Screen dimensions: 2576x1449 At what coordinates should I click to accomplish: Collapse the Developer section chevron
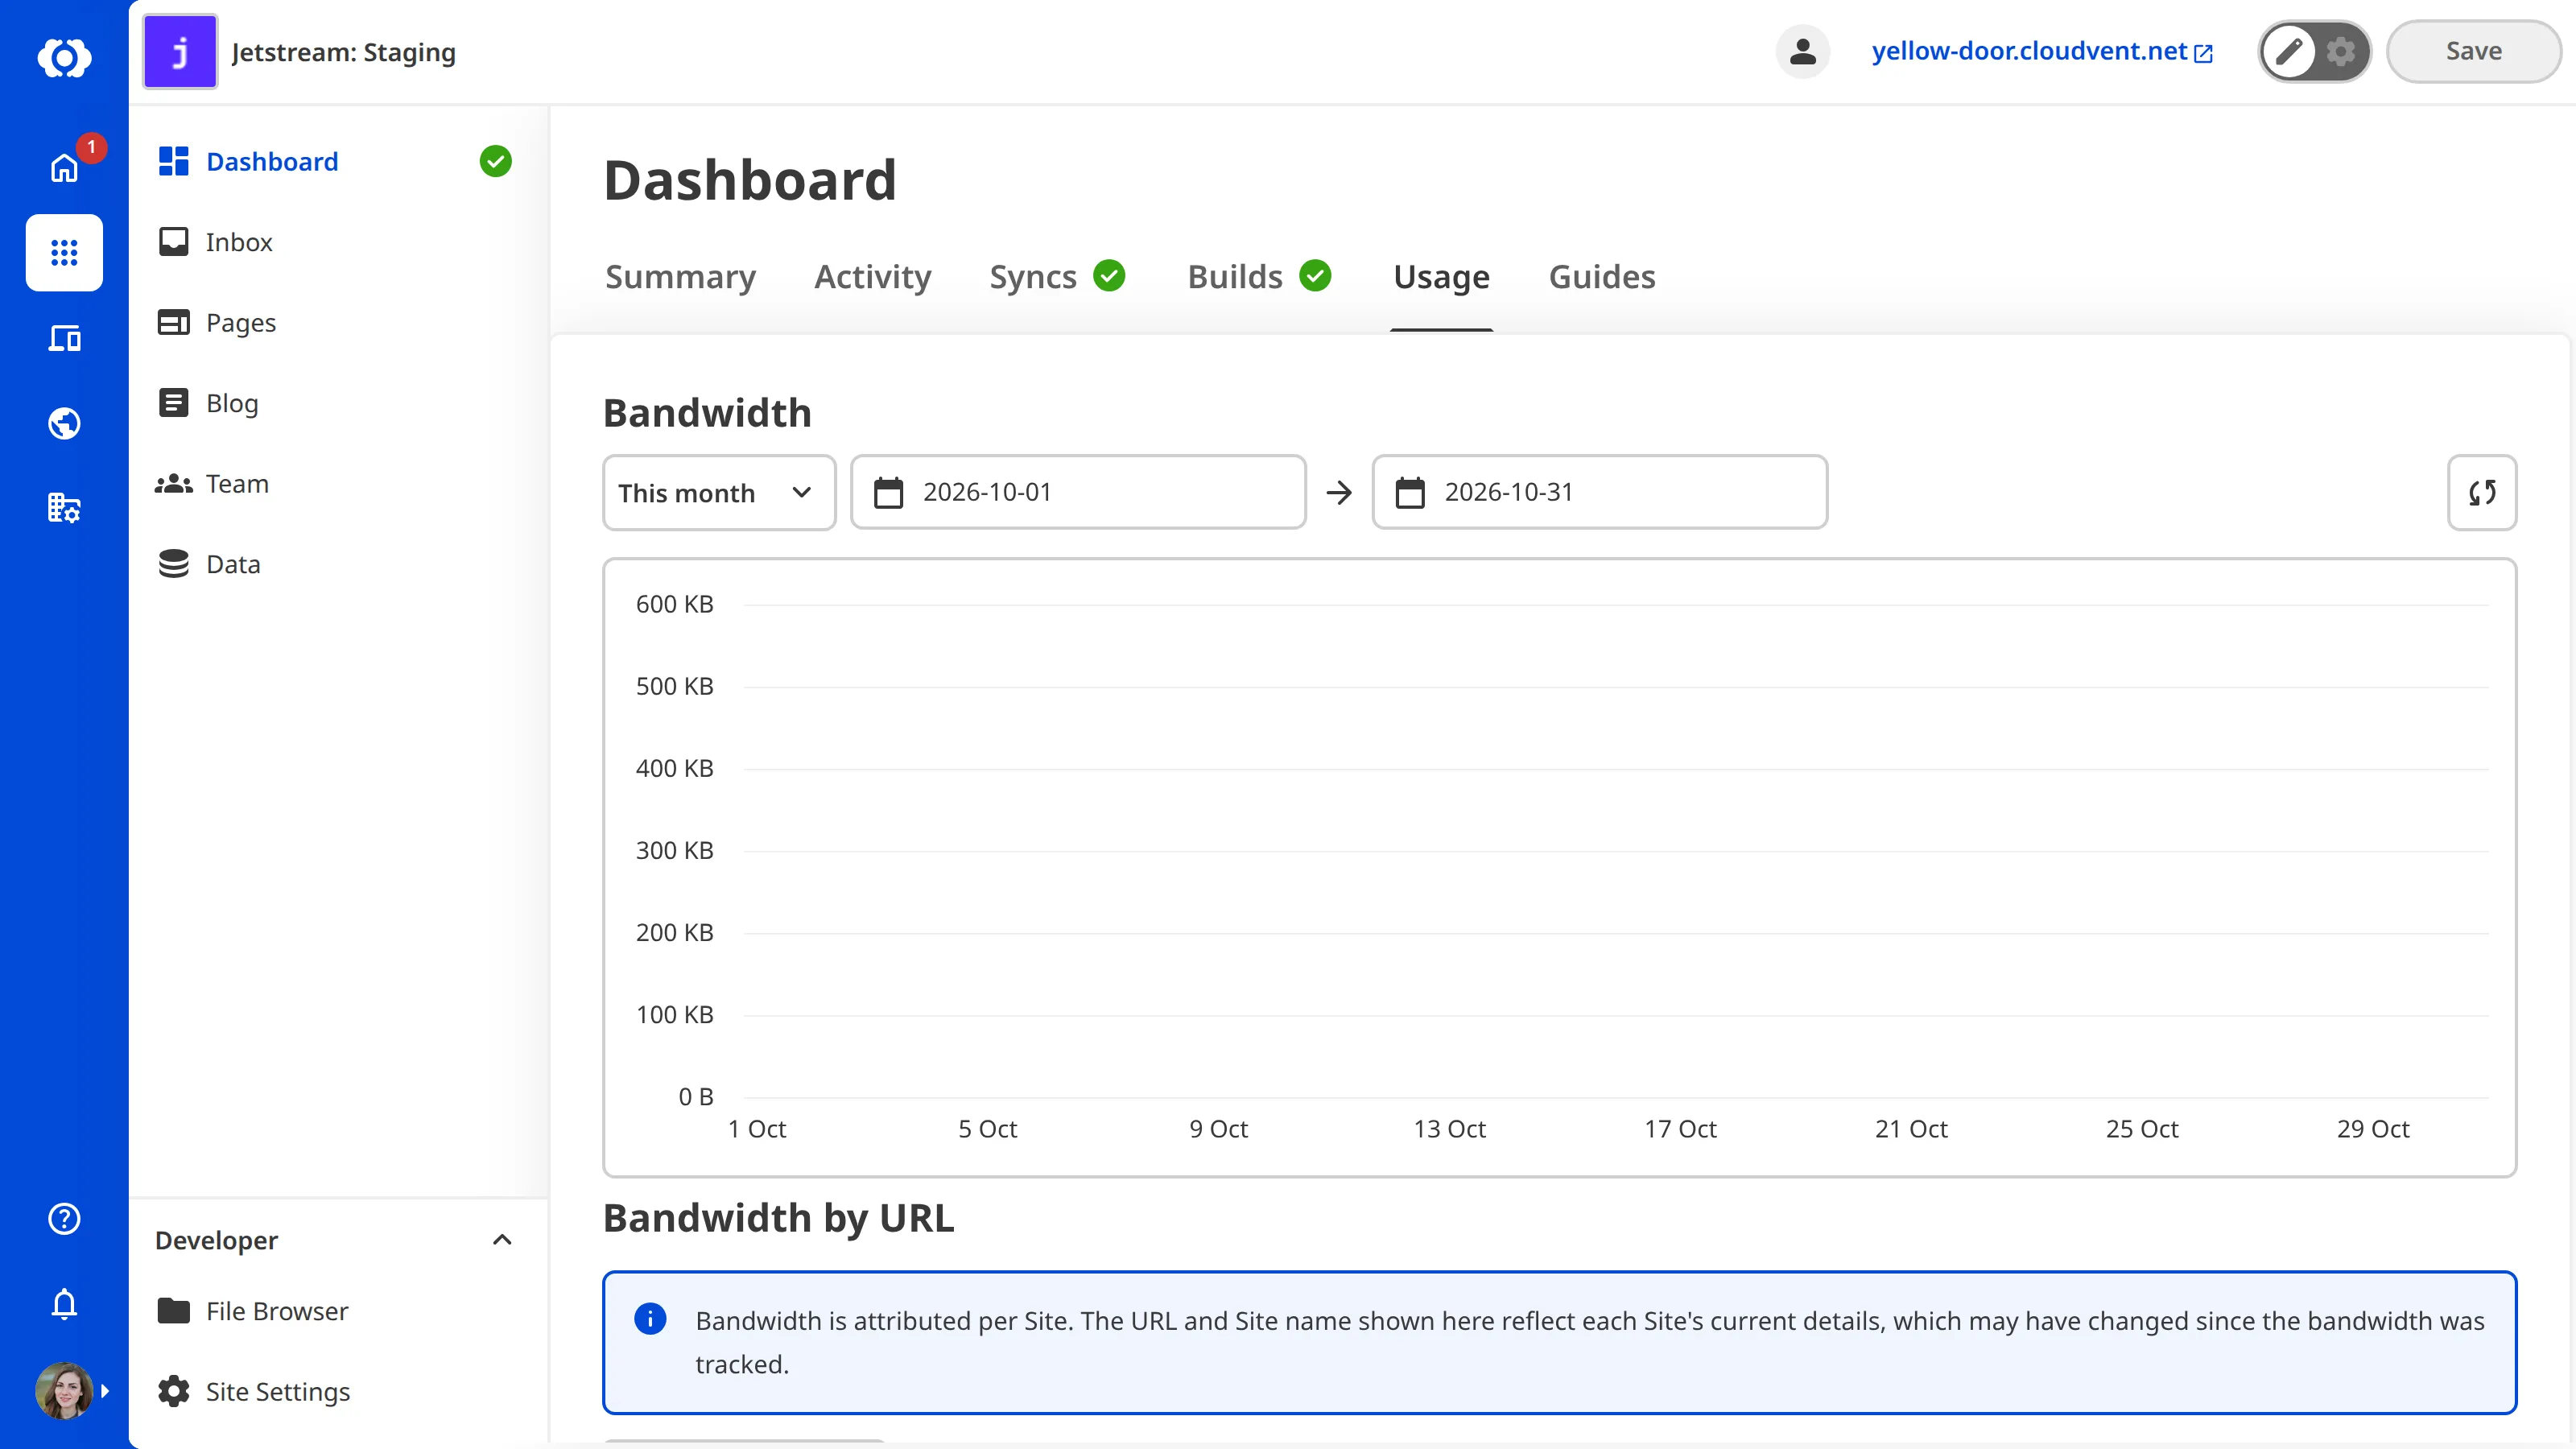tap(502, 1240)
